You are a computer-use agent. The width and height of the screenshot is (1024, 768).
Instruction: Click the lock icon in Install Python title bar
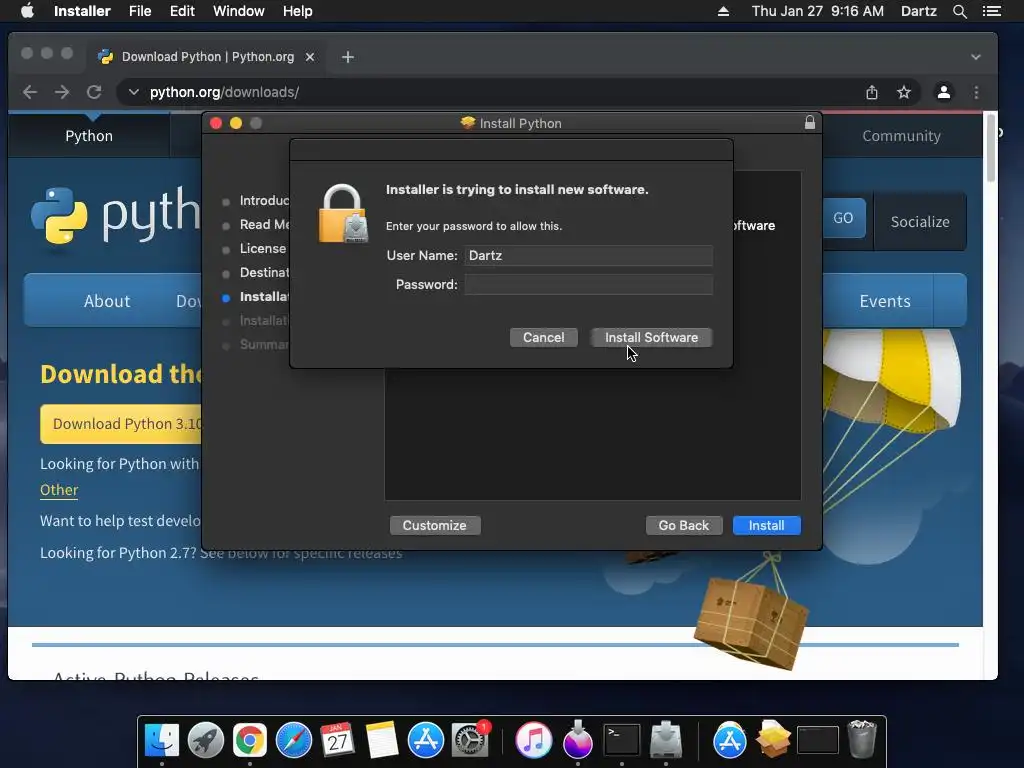(810, 122)
